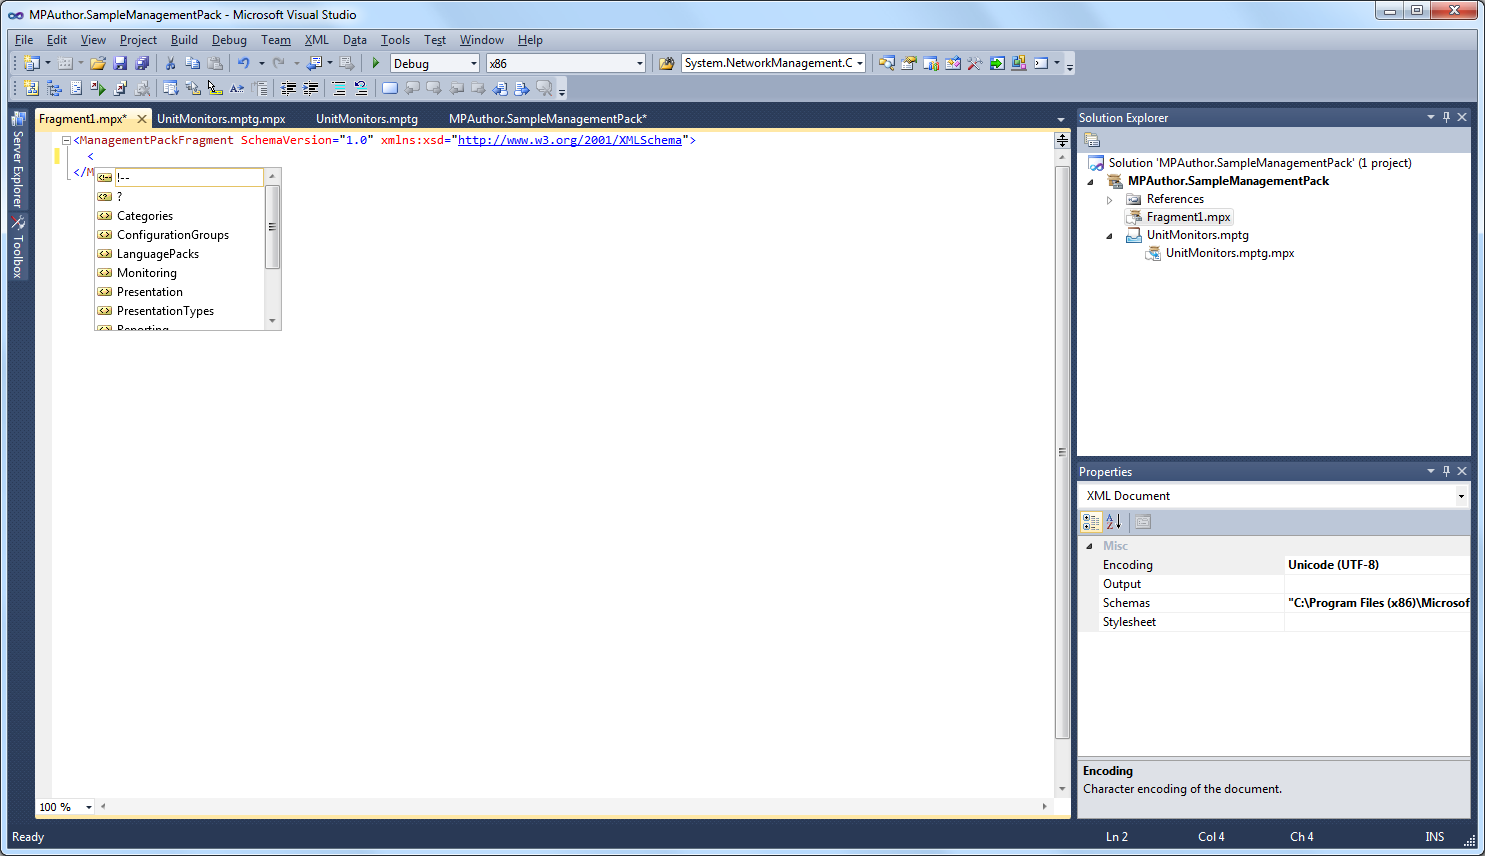Image resolution: width=1485 pixels, height=856 pixels.
Task: Click the Encoding property value field
Action: (1377, 565)
